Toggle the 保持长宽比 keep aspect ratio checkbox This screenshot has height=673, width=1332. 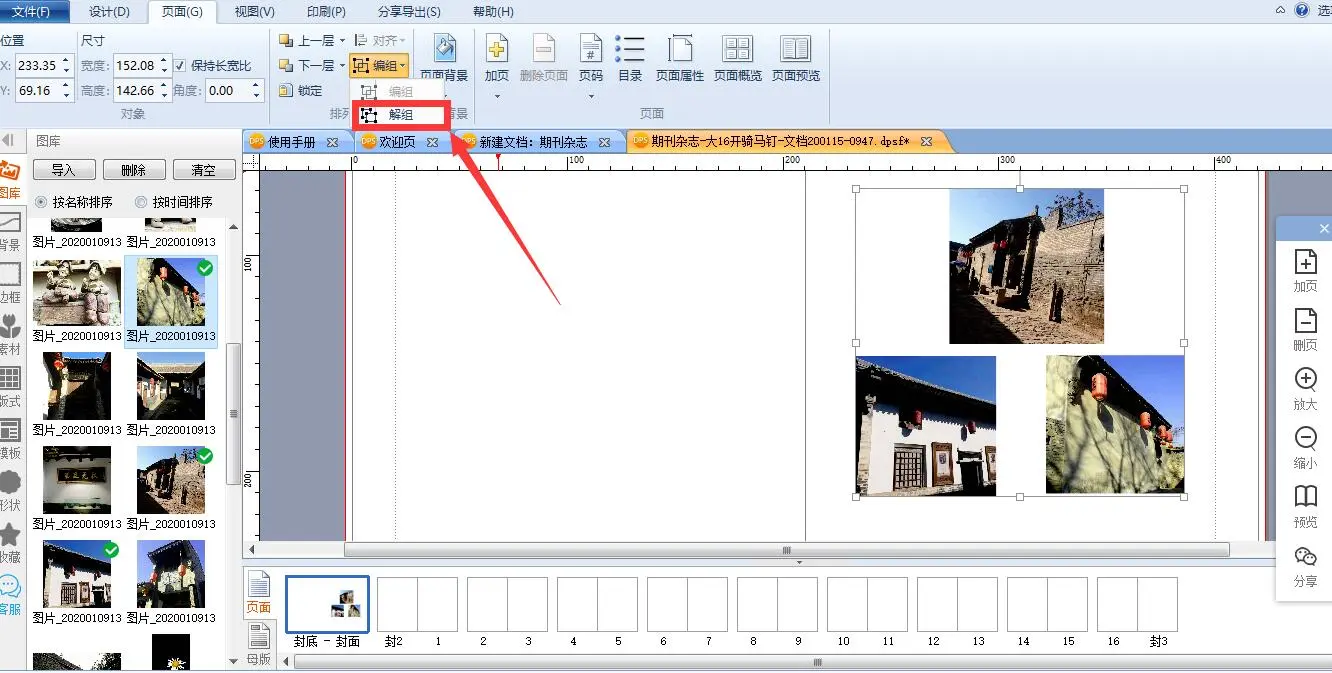180,66
